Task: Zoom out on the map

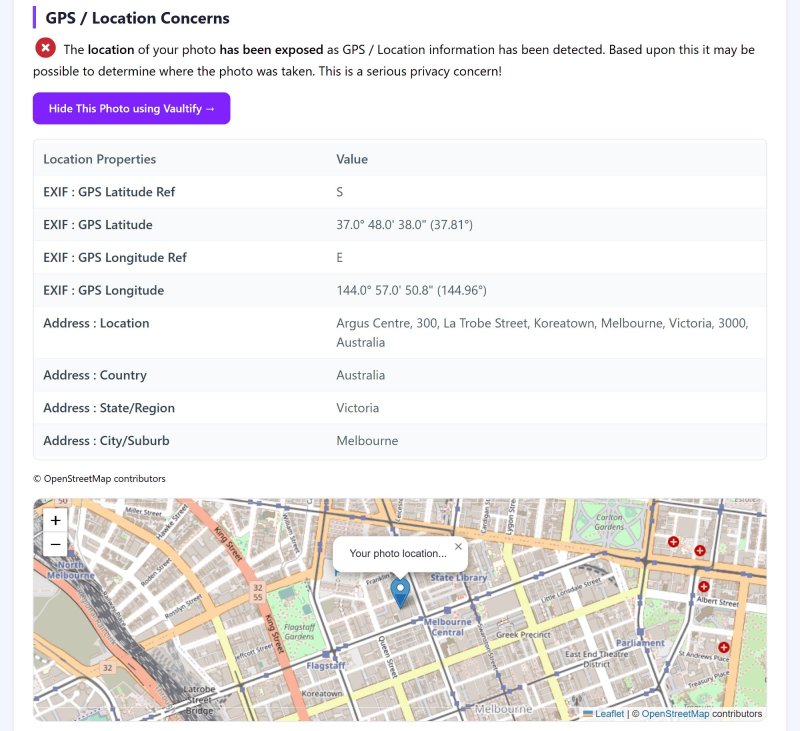Action: [56, 544]
